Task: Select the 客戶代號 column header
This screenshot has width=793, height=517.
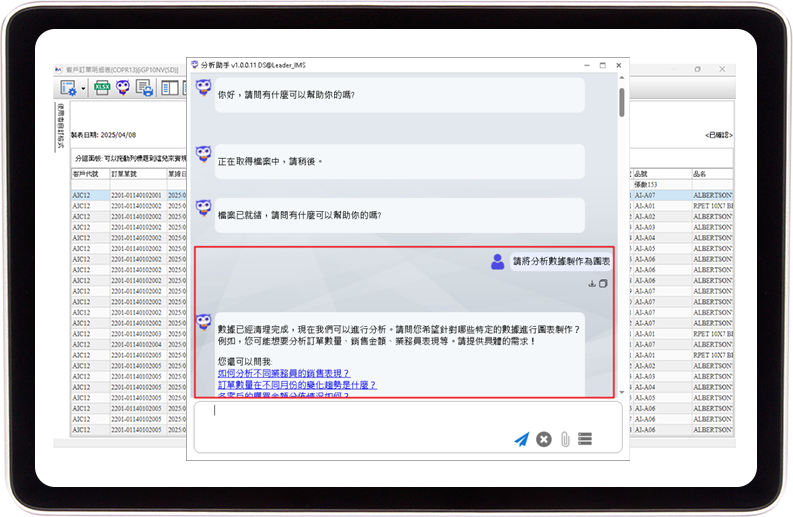Action: pos(88,173)
